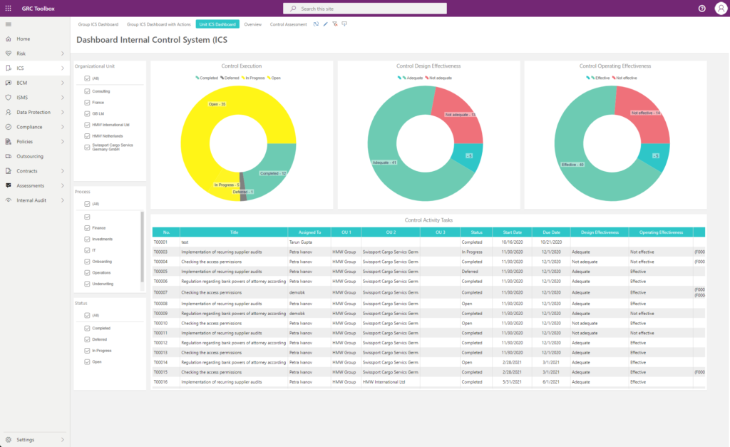
Task: Toggle the Completed status checkbox
Action: click(87, 328)
